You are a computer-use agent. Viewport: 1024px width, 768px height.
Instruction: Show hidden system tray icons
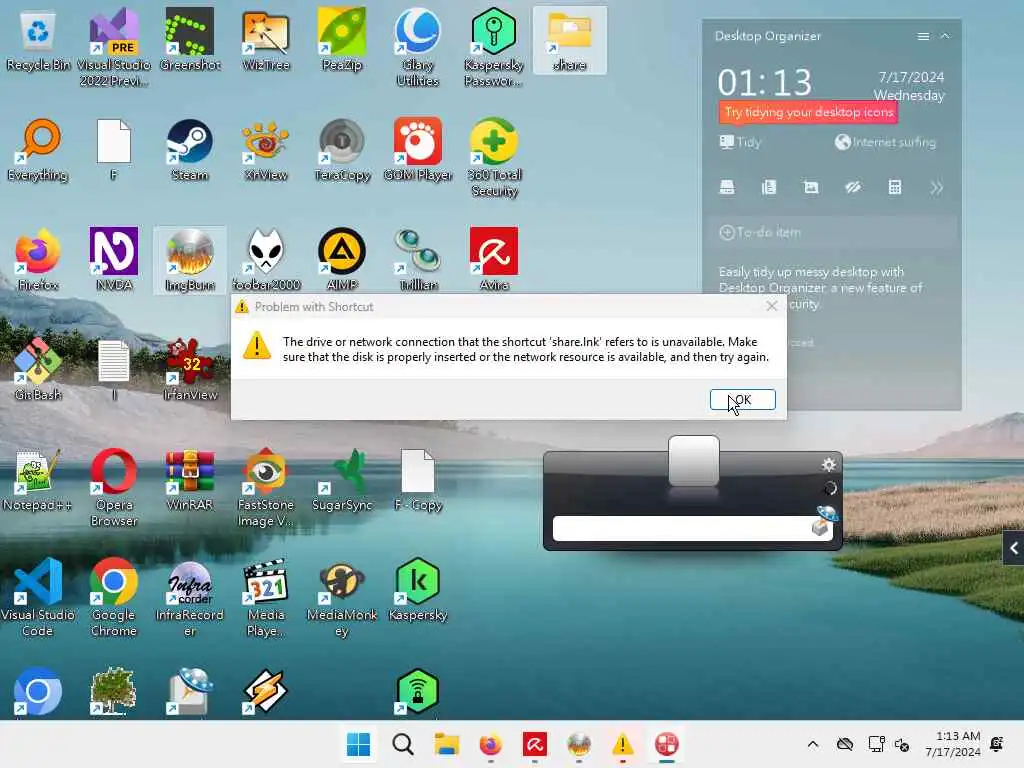tap(812, 744)
